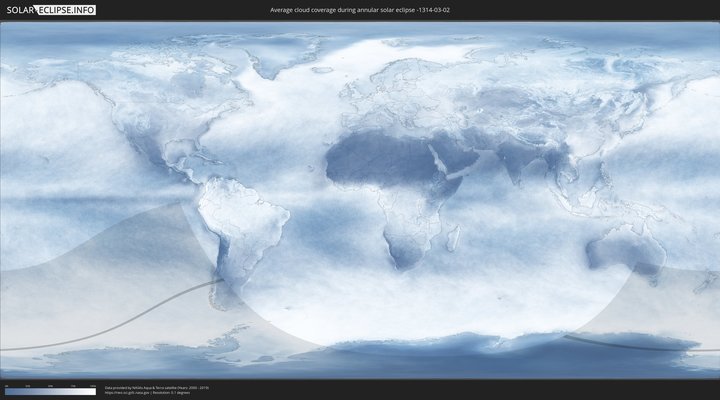Click the 100% label on the legend

tap(93, 385)
